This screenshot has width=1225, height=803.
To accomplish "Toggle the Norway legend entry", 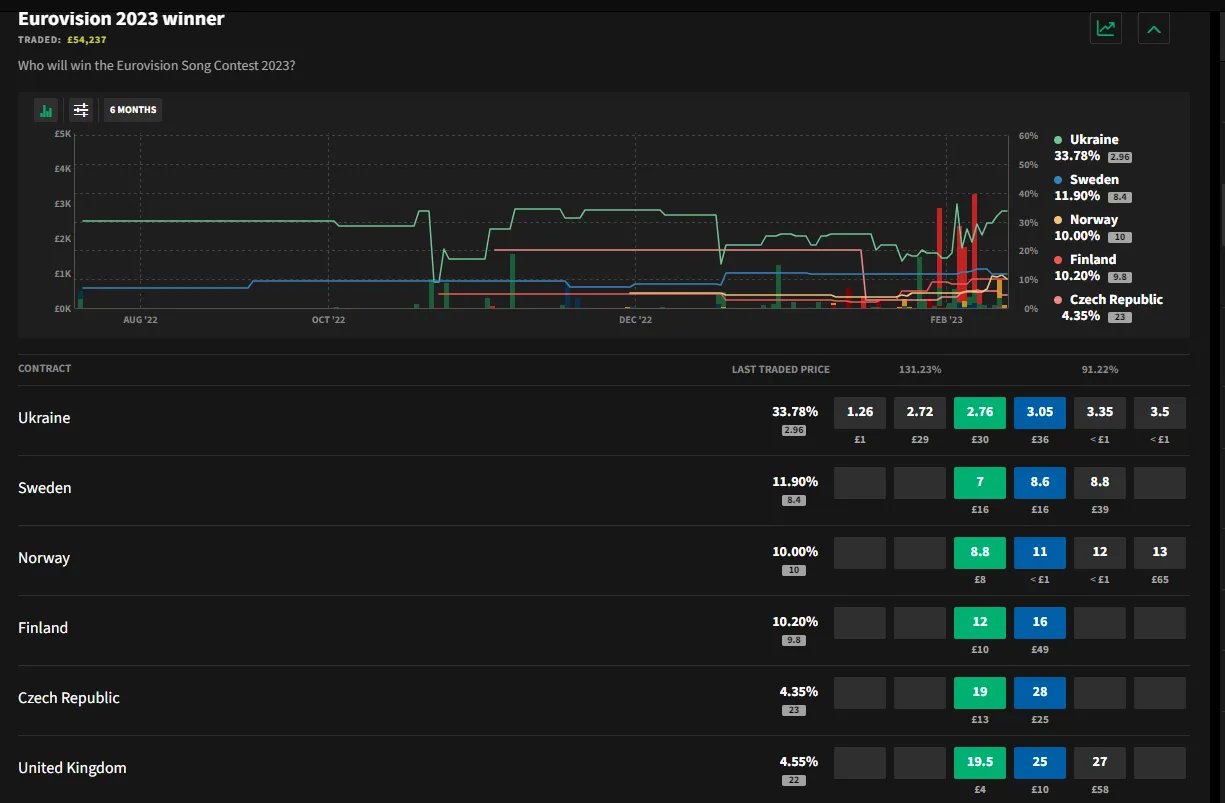I will tap(1093, 220).
